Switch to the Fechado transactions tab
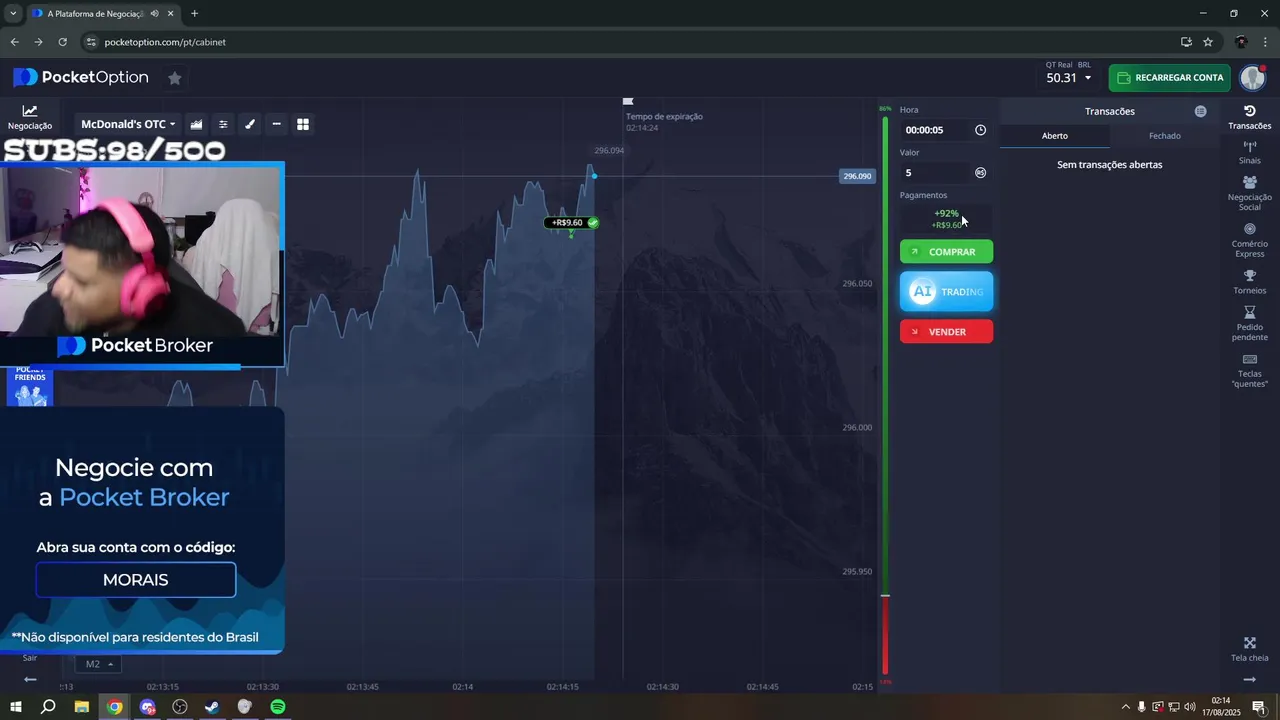This screenshot has height=720, width=1280. tap(1164, 136)
